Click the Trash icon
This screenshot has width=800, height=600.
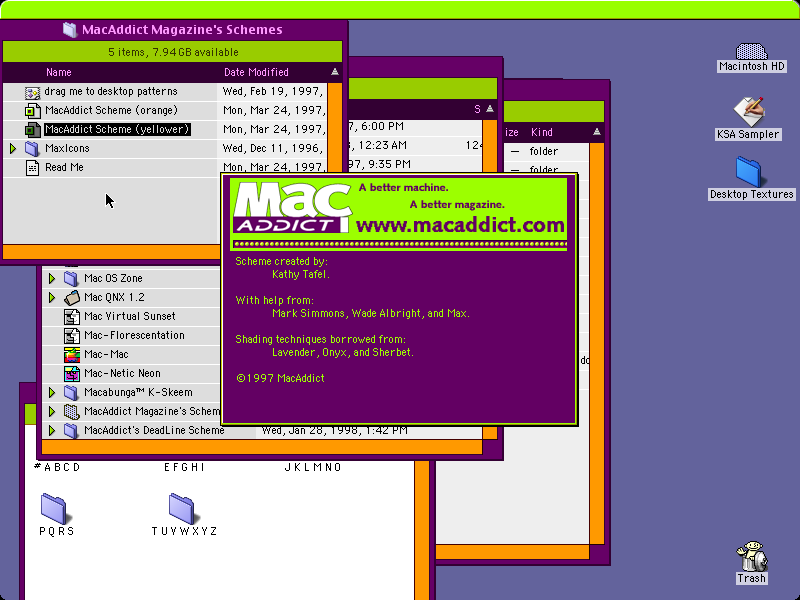(x=752, y=556)
